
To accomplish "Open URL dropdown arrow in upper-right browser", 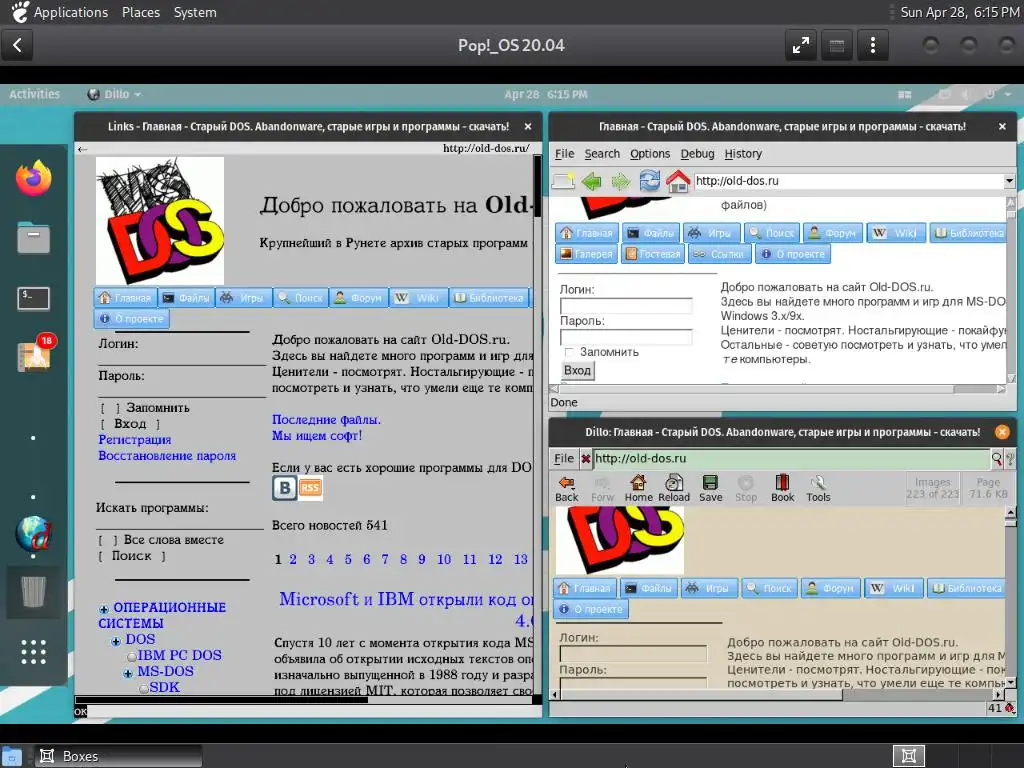I will [x=1009, y=181].
